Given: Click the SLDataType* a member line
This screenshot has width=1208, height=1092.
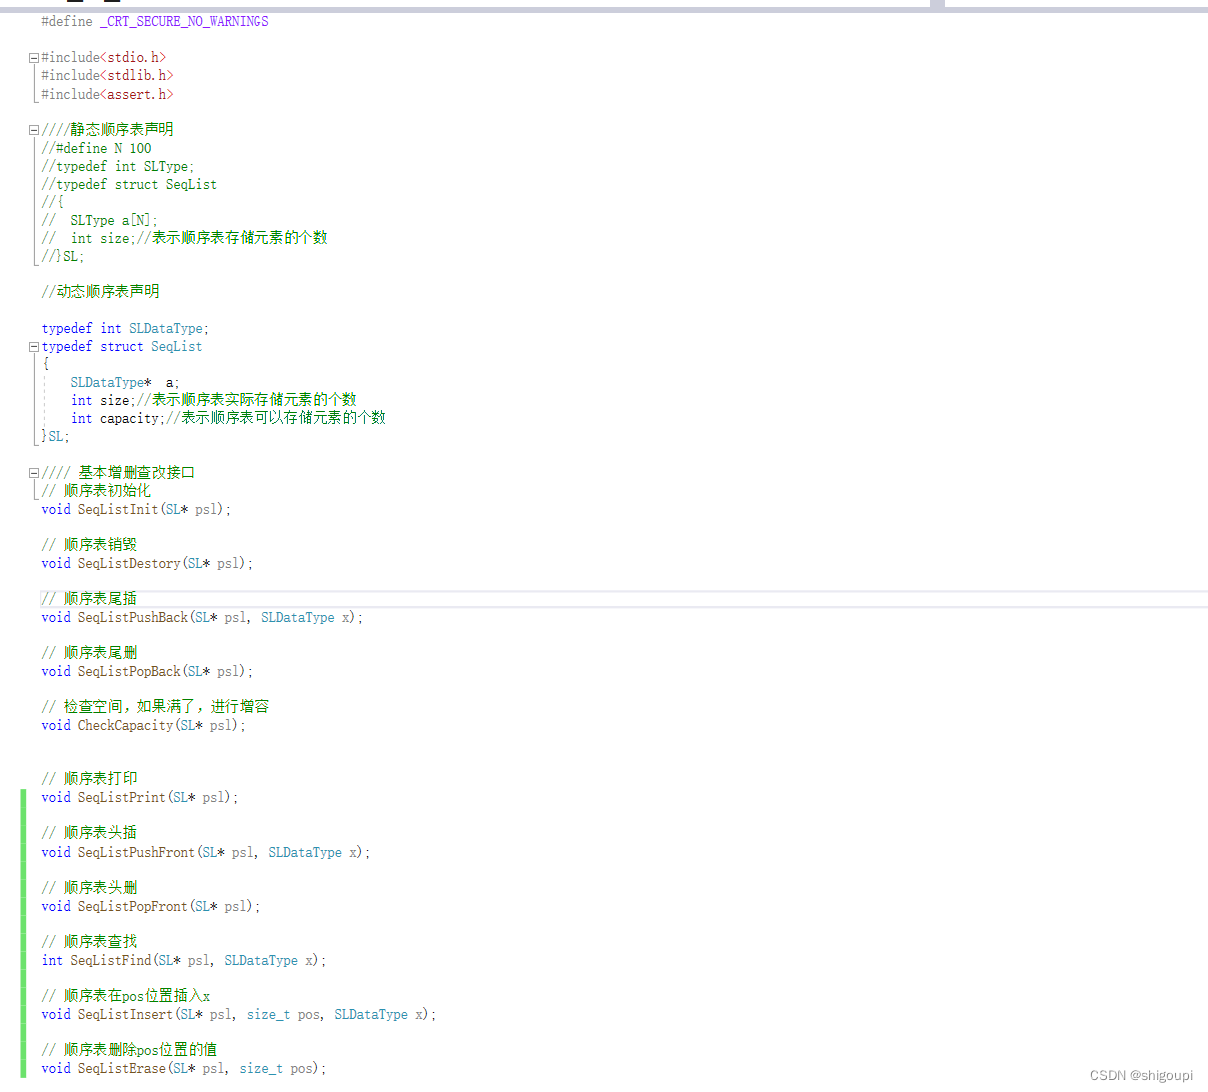Looking at the screenshot, I should point(125,383).
